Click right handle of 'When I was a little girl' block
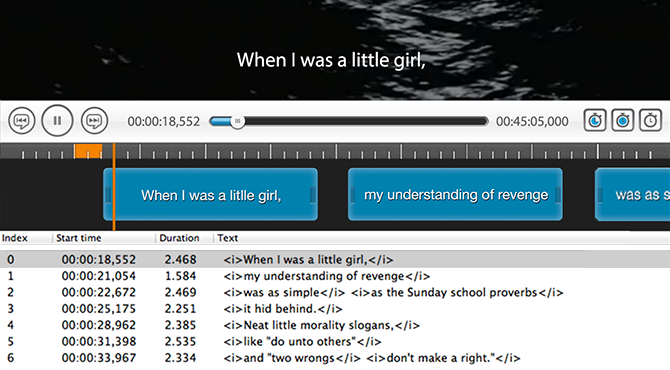This screenshot has width=670, height=370. click(x=313, y=195)
